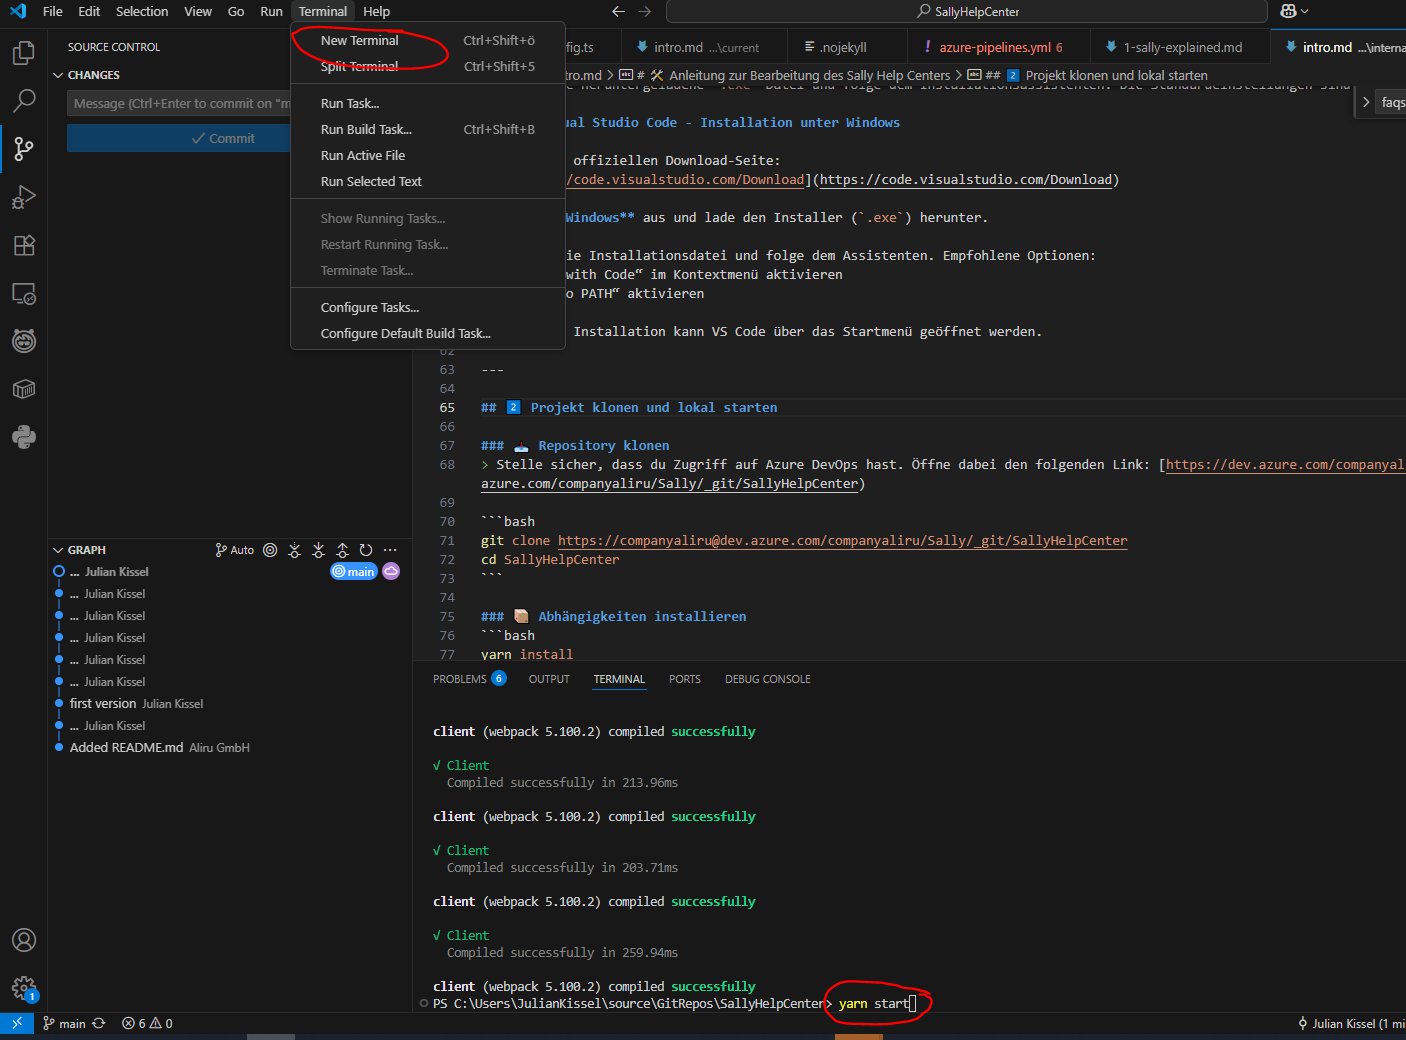Screen dimensions: 1406x1040
Task: Refresh the source control Graph
Action: [x=366, y=550]
